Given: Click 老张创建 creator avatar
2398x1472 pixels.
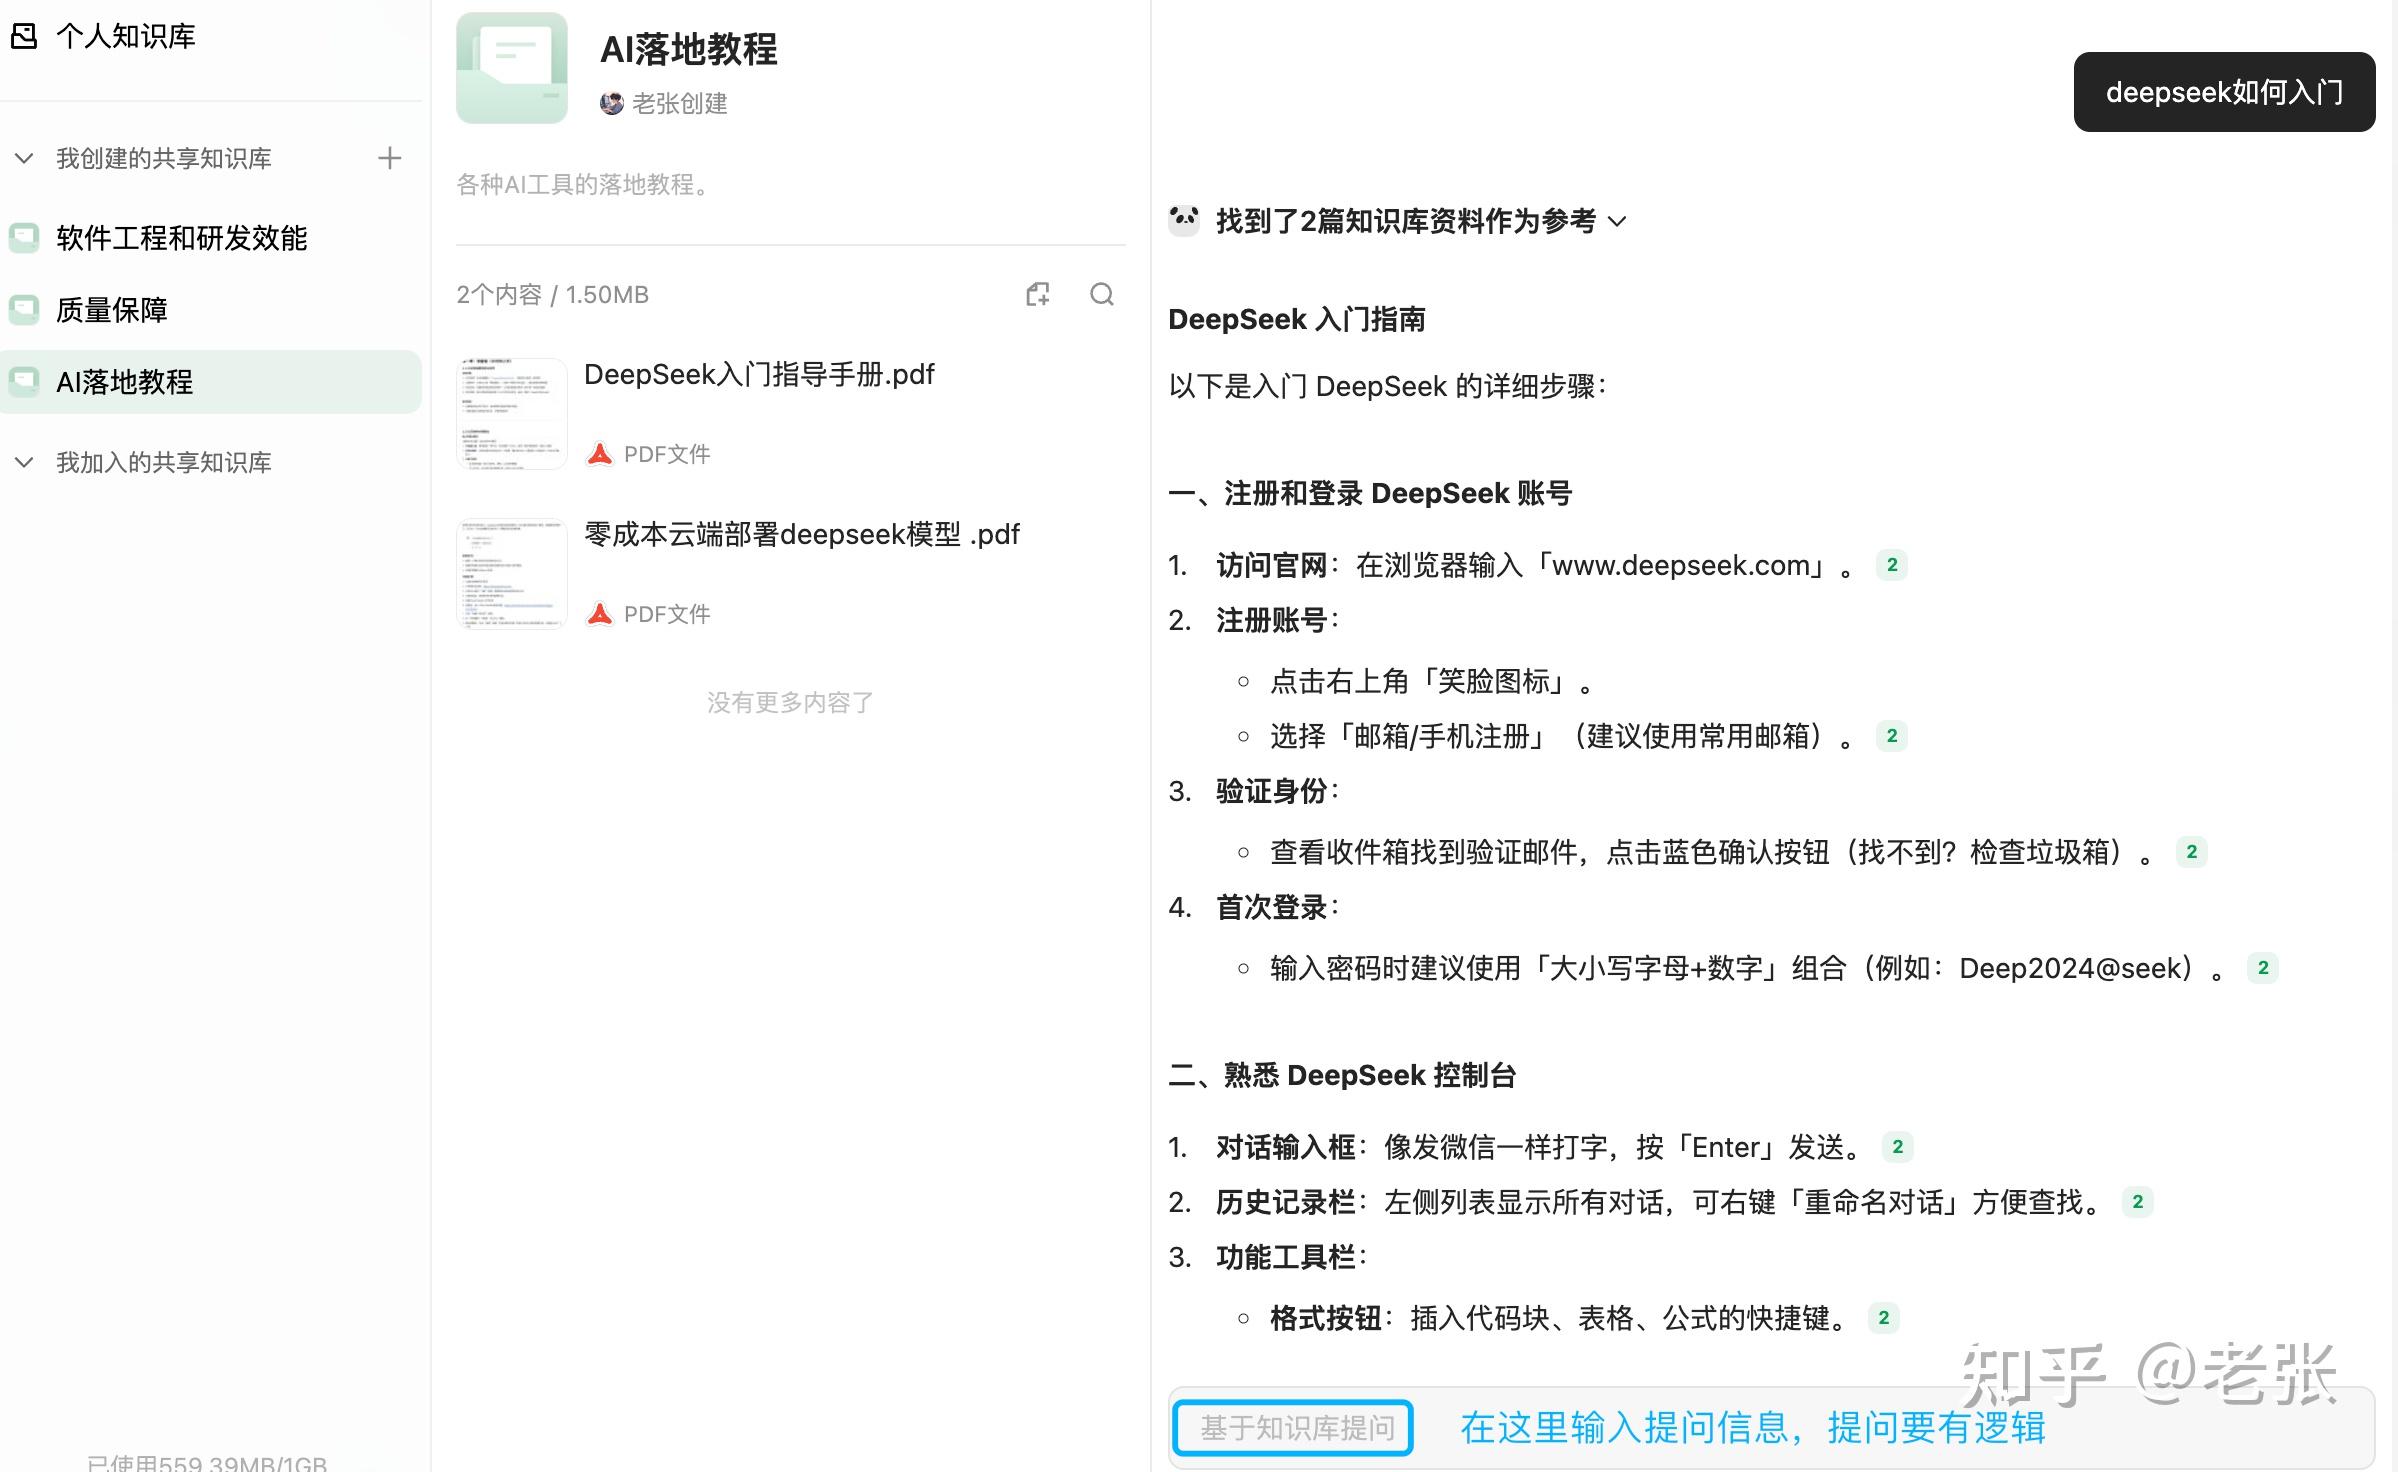Looking at the screenshot, I should 611,103.
